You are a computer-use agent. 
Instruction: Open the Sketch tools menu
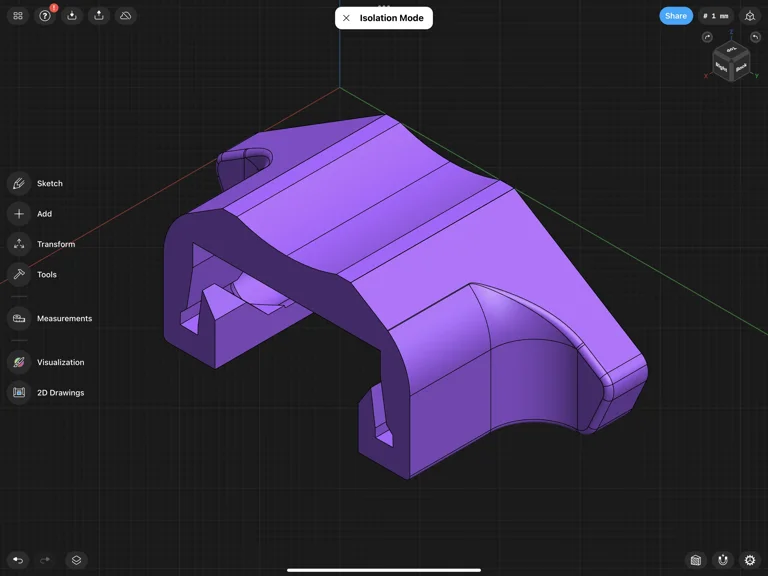point(19,183)
